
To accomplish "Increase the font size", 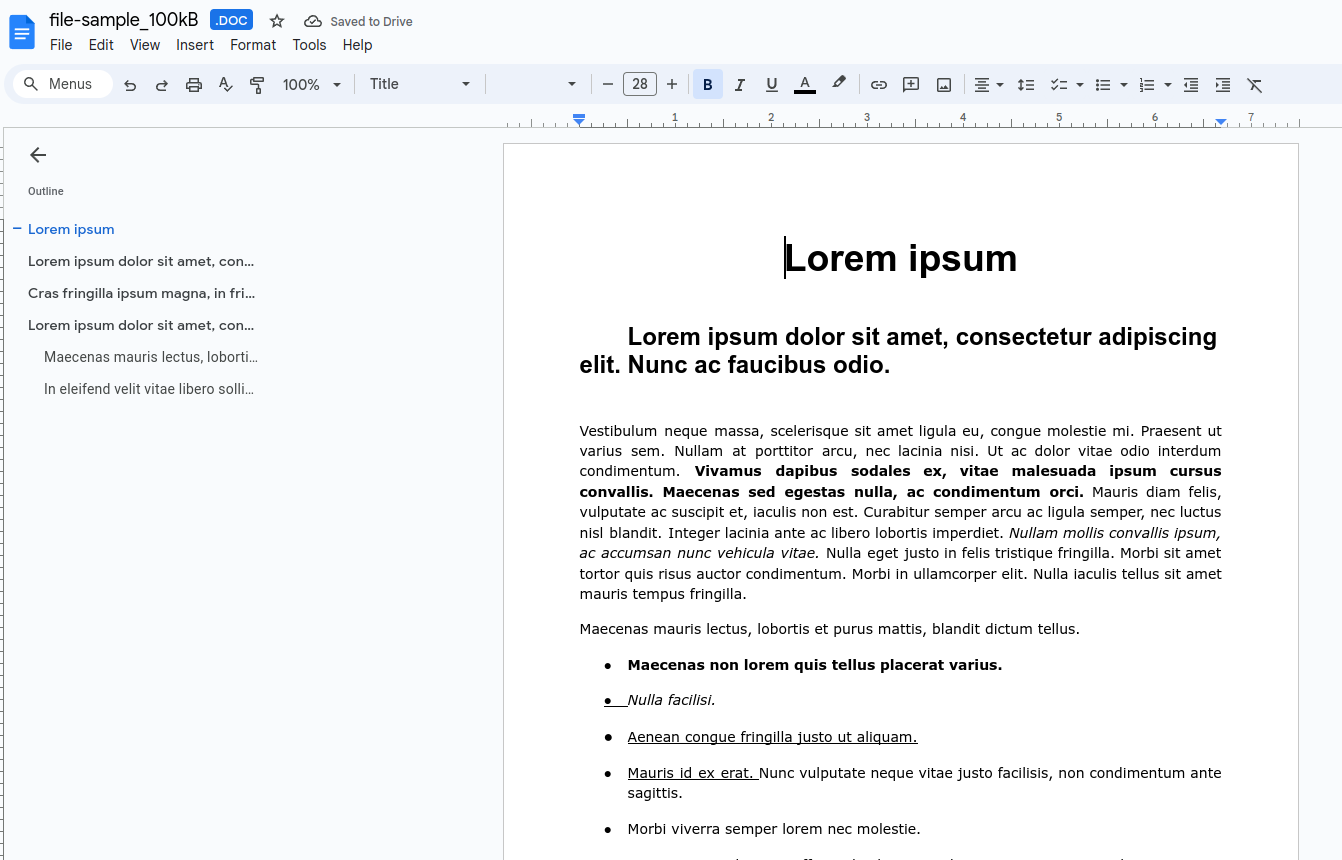I will (x=672, y=85).
